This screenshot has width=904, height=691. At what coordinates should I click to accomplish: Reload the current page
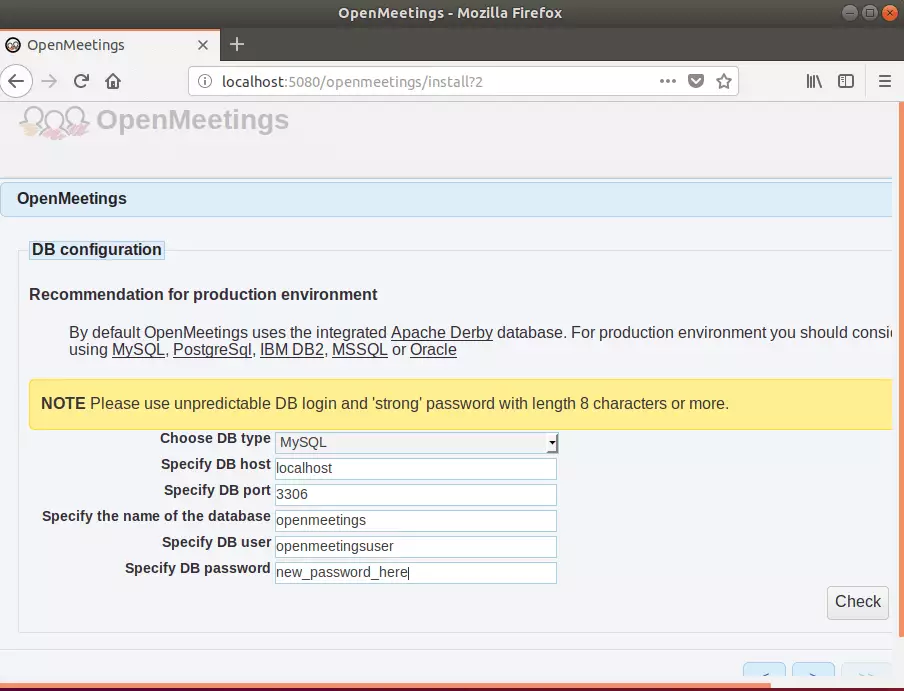(81, 81)
